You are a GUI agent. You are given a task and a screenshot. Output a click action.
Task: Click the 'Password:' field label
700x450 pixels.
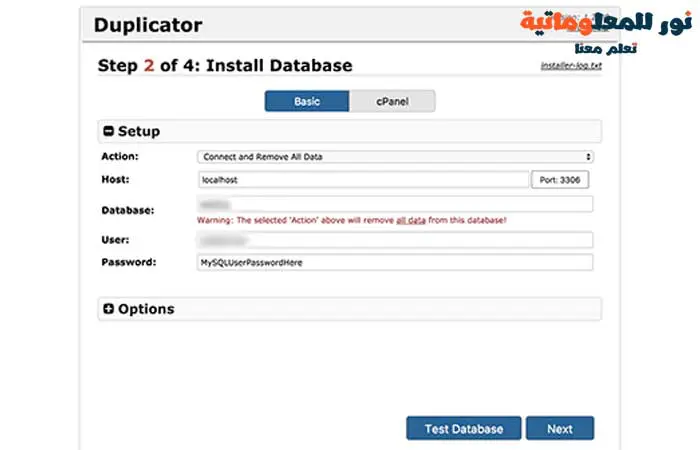tap(129, 262)
